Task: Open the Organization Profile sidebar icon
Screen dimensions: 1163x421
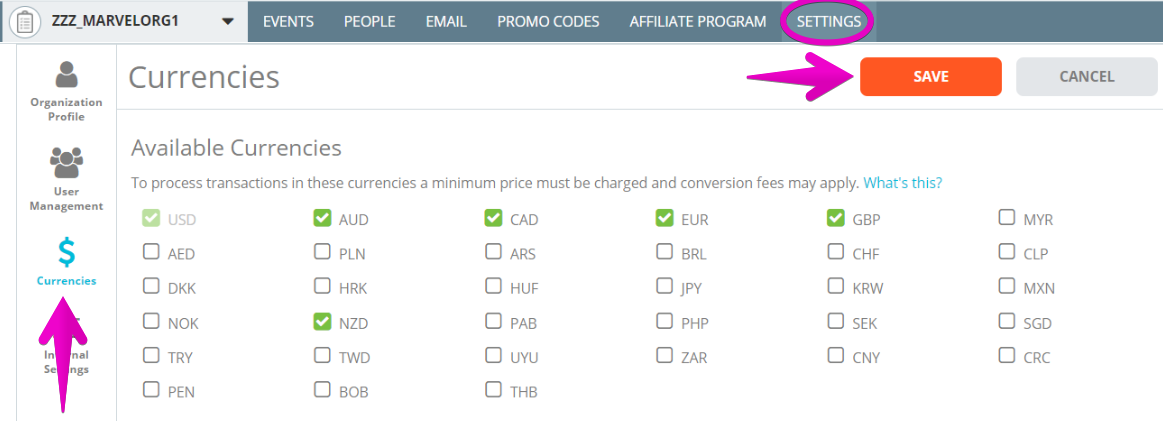Action: click(x=67, y=75)
